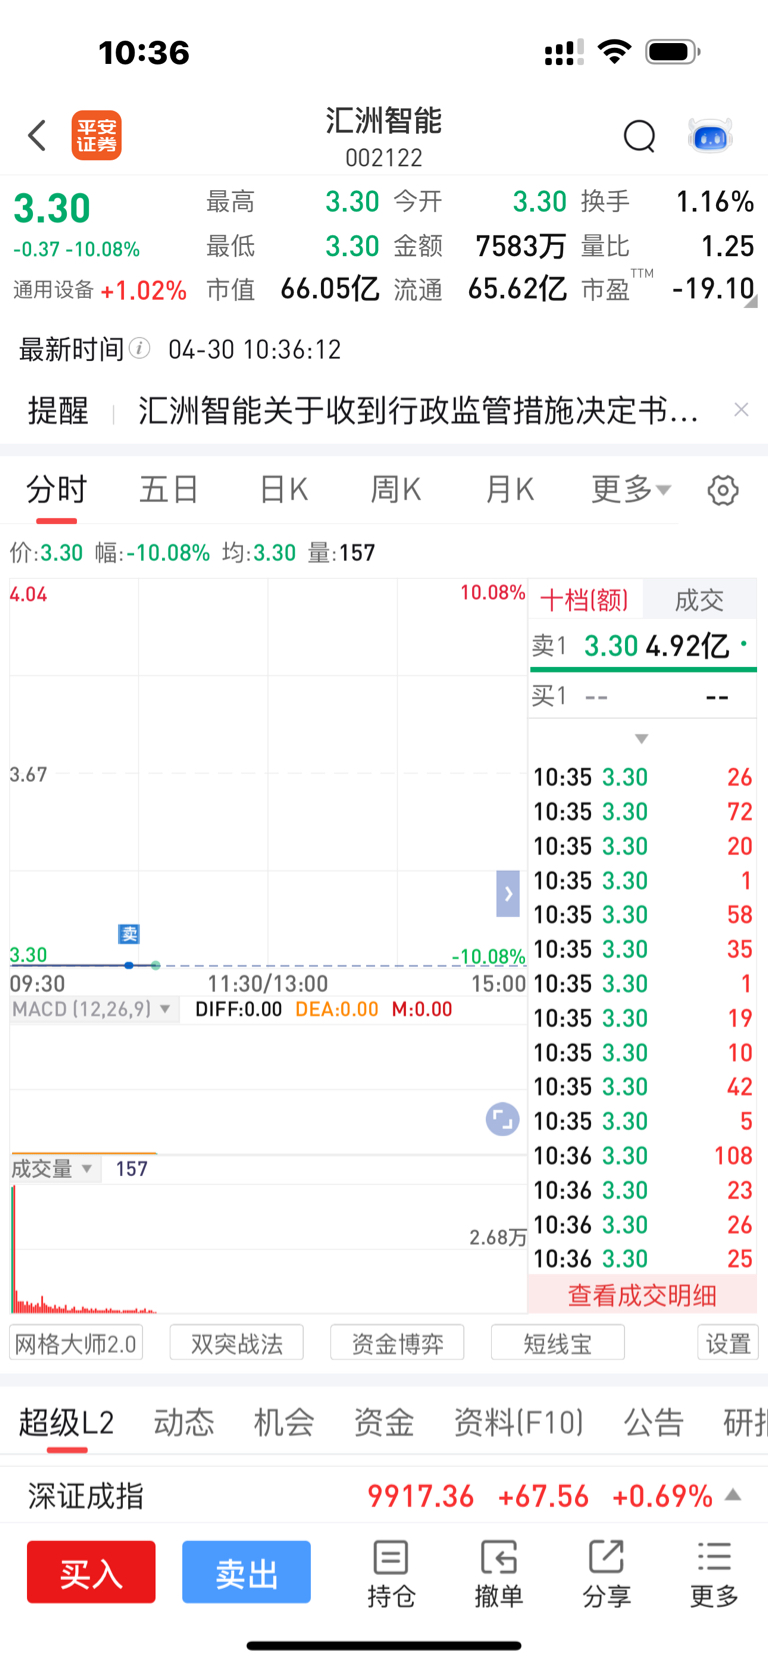The height and width of the screenshot is (1665, 768).
Task: Open 资金 tab
Action: 384,1422
